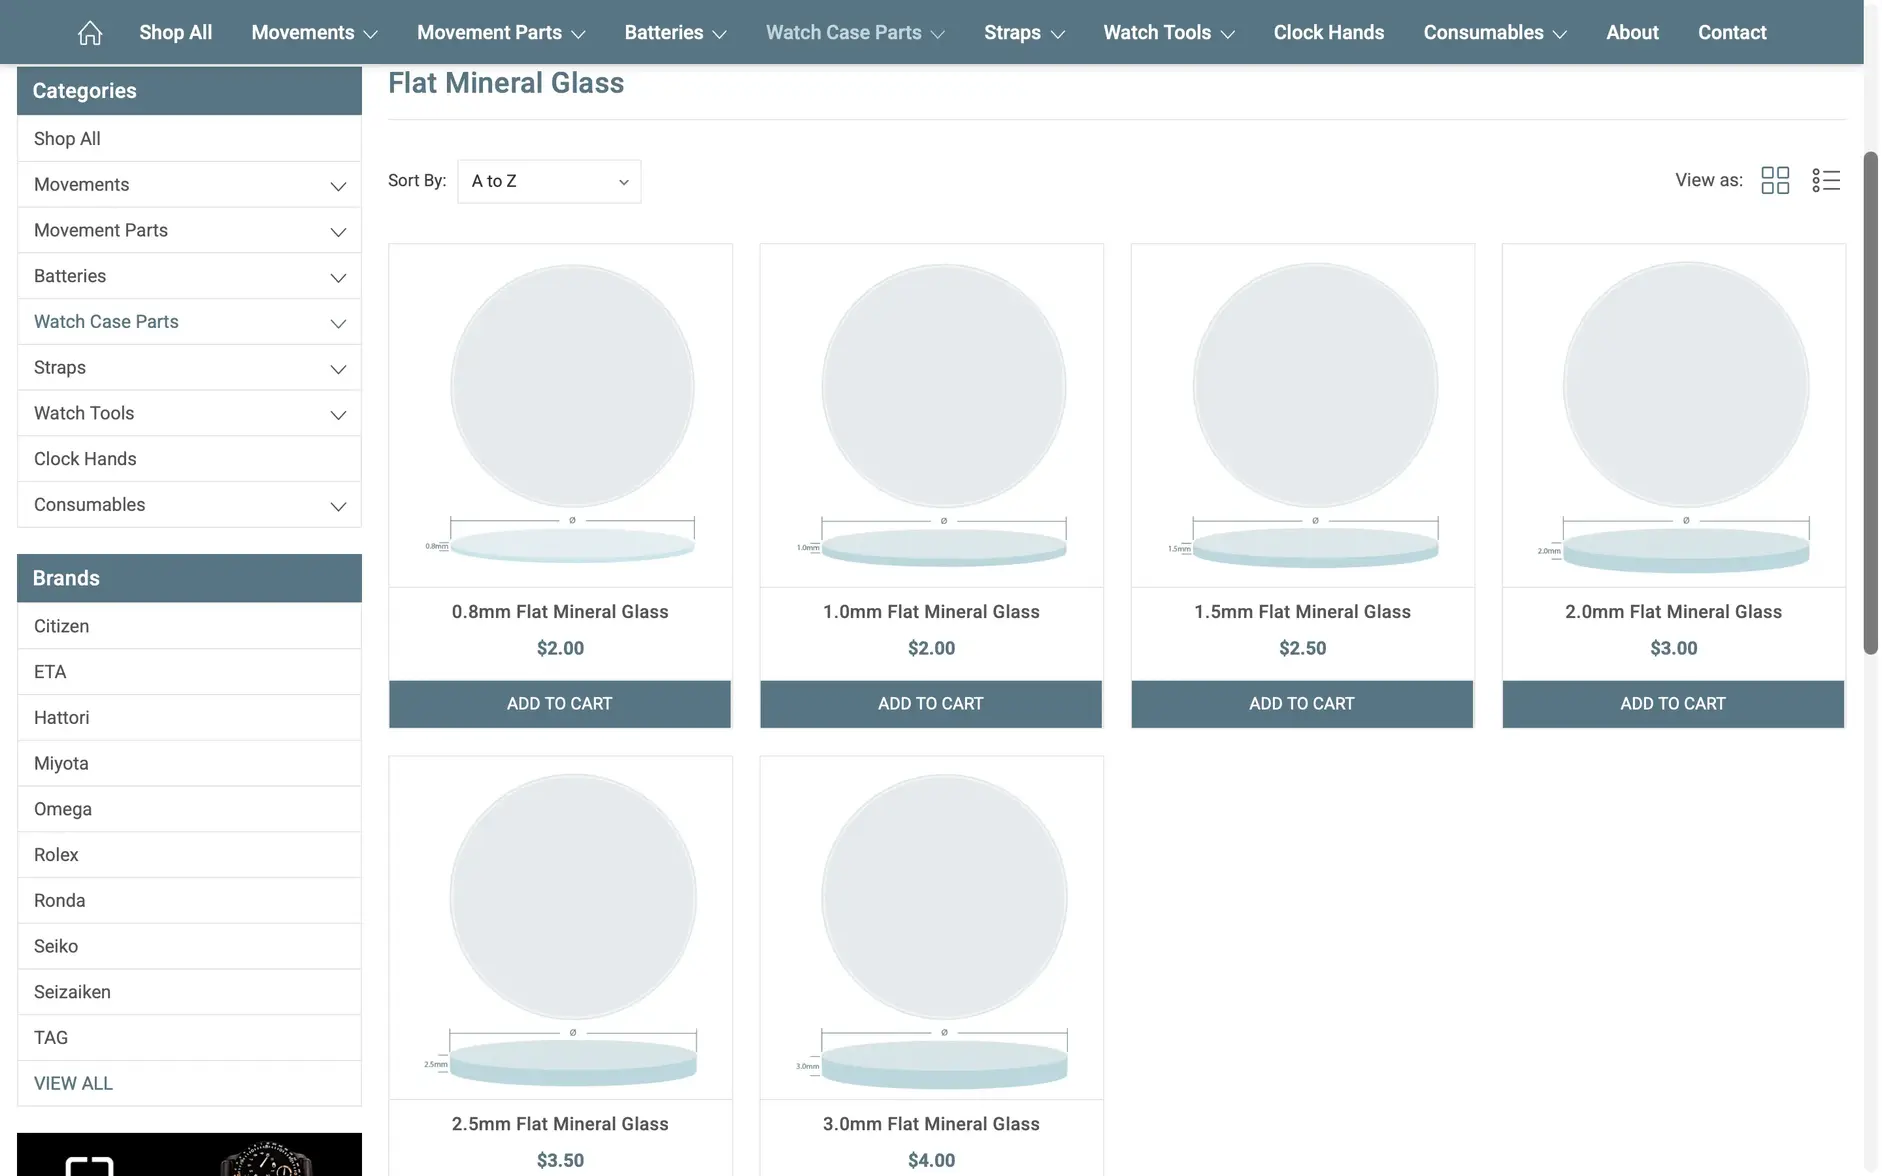Open the Movement Parts navigation dropdown
Viewport: 1882px width, 1176px height.
coord(500,31)
